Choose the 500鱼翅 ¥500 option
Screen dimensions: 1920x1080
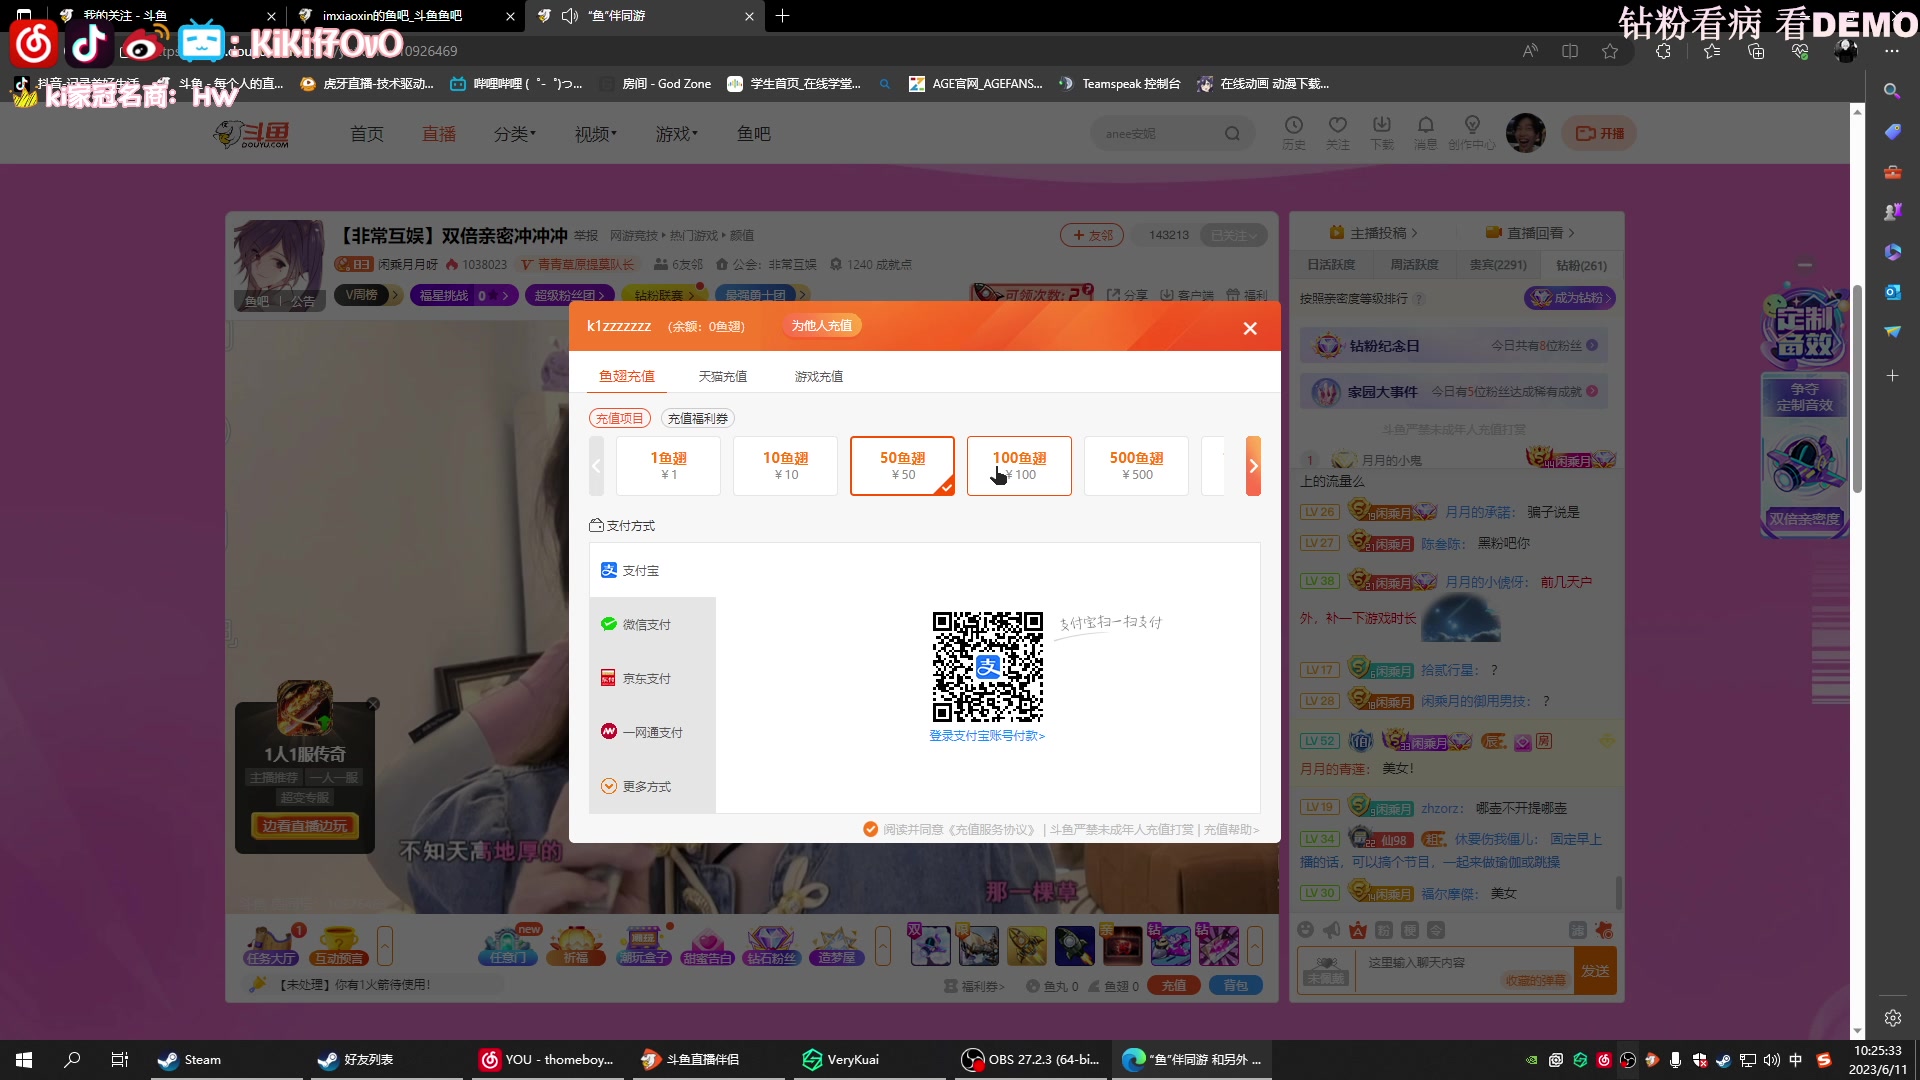coord(1136,466)
